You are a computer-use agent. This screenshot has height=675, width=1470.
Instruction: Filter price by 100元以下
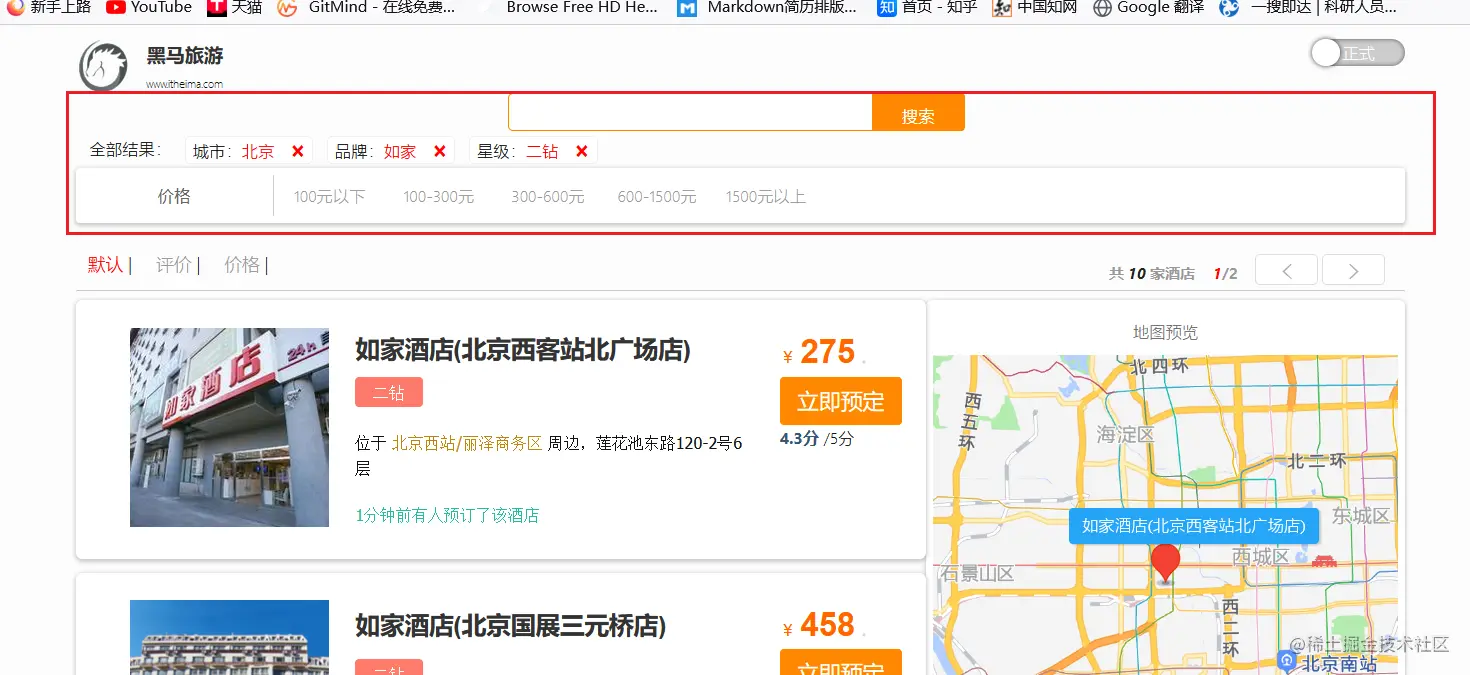(329, 197)
